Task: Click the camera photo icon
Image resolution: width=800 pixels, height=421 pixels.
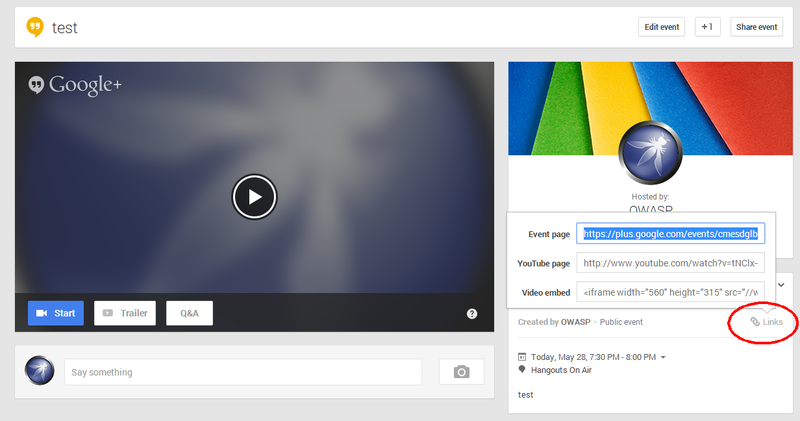Action: point(461,372)
